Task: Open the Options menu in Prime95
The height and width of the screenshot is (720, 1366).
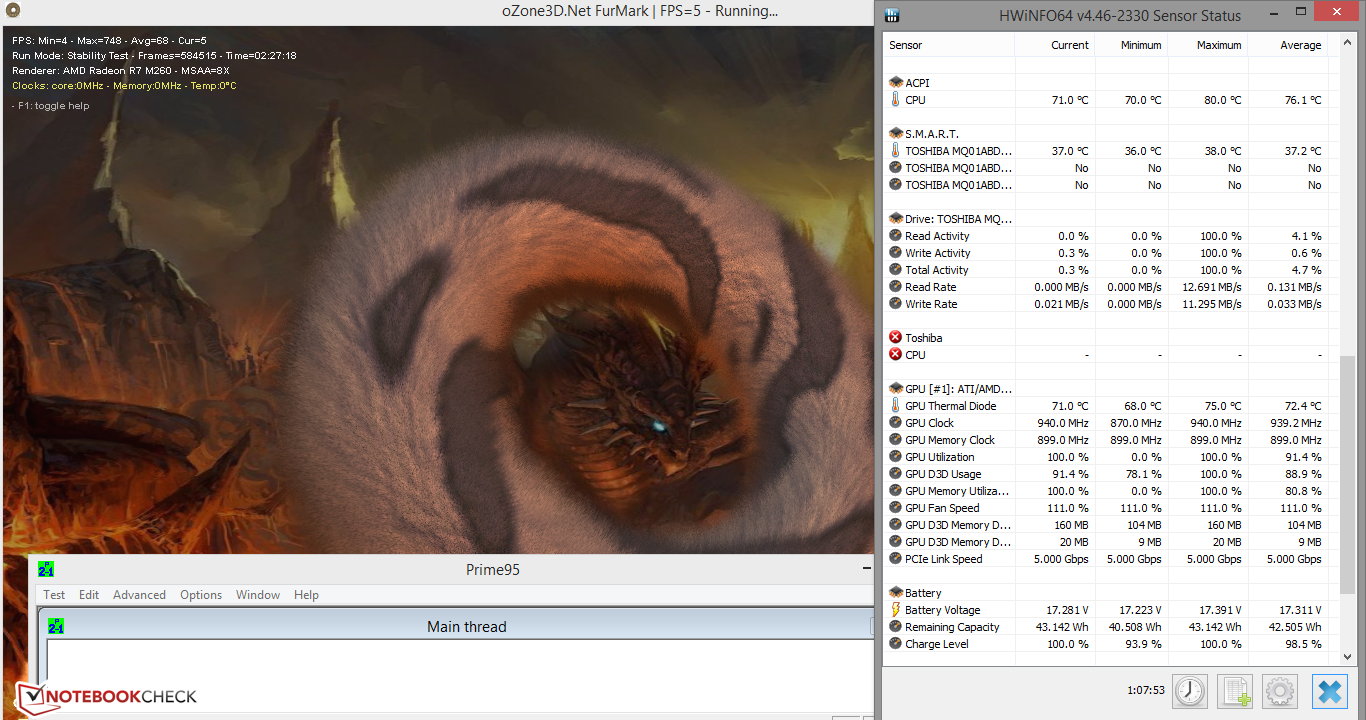Action: (201, 594)
